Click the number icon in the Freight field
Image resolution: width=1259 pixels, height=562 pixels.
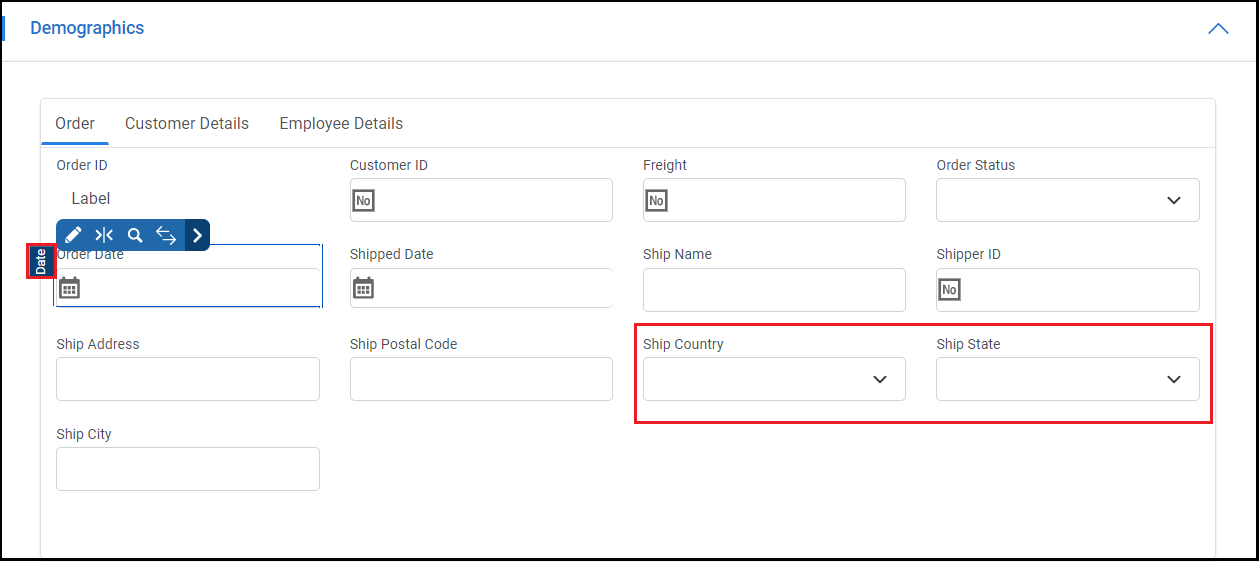656,201
